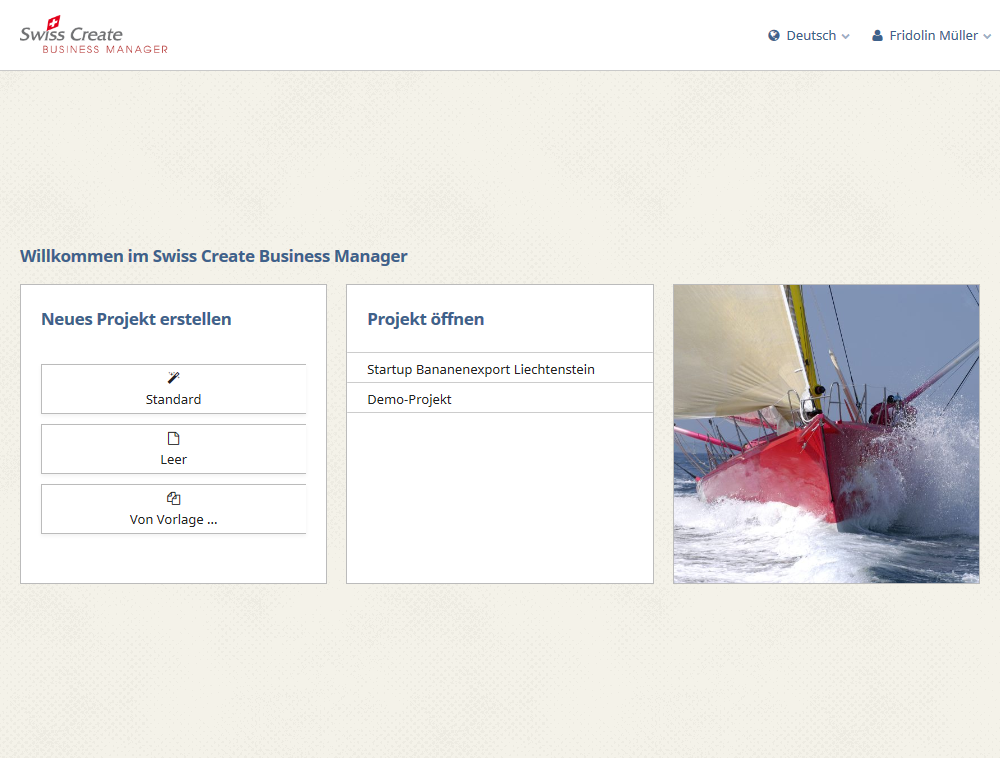Click the Willkommen im Swiss Create heading
Viewport: 1000px width, 758px height.
[x=214, y=256]
